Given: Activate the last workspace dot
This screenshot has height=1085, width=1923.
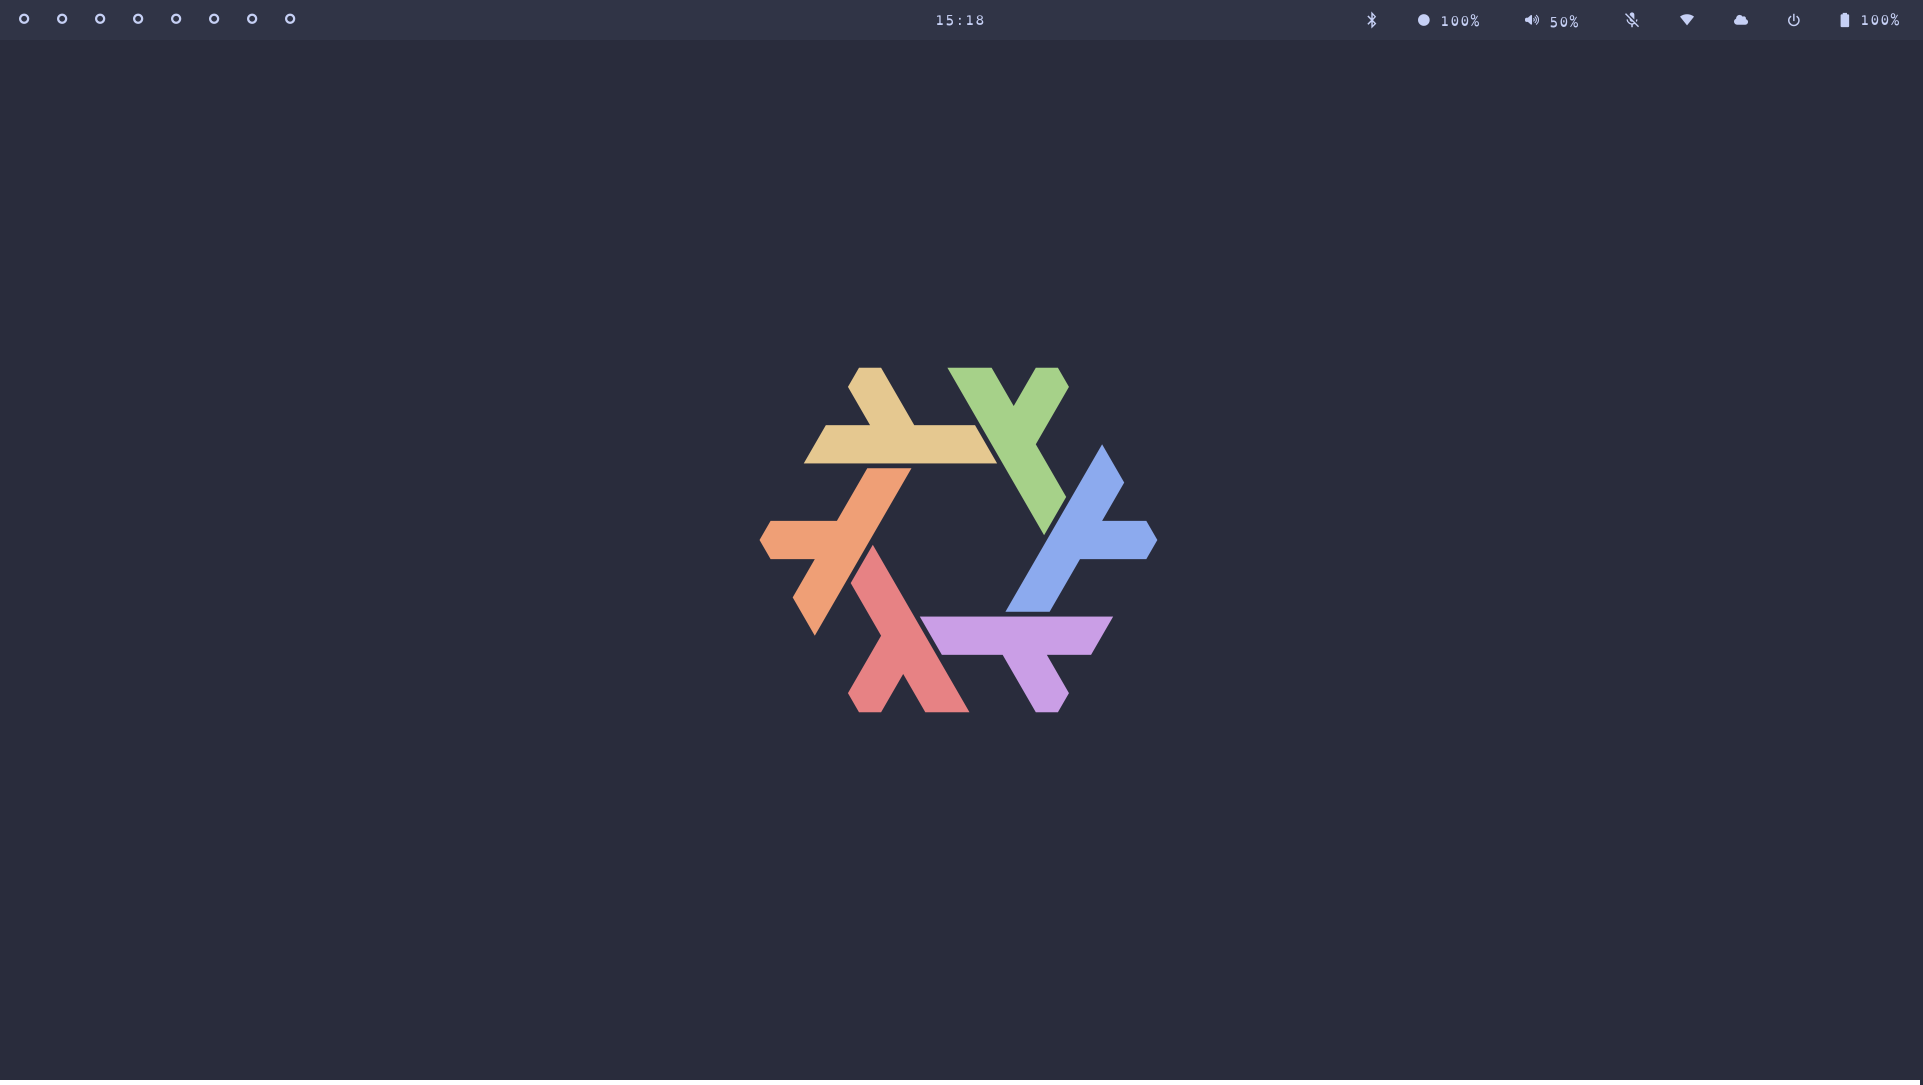Looking at the screenshot, I should pos(289,18).
